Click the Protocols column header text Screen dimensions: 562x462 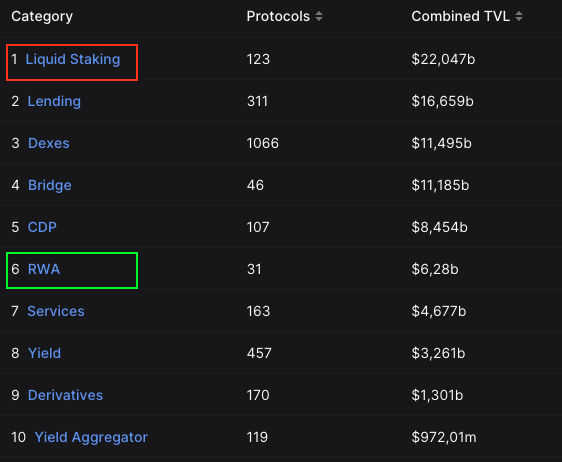click(x=278, y=16)
